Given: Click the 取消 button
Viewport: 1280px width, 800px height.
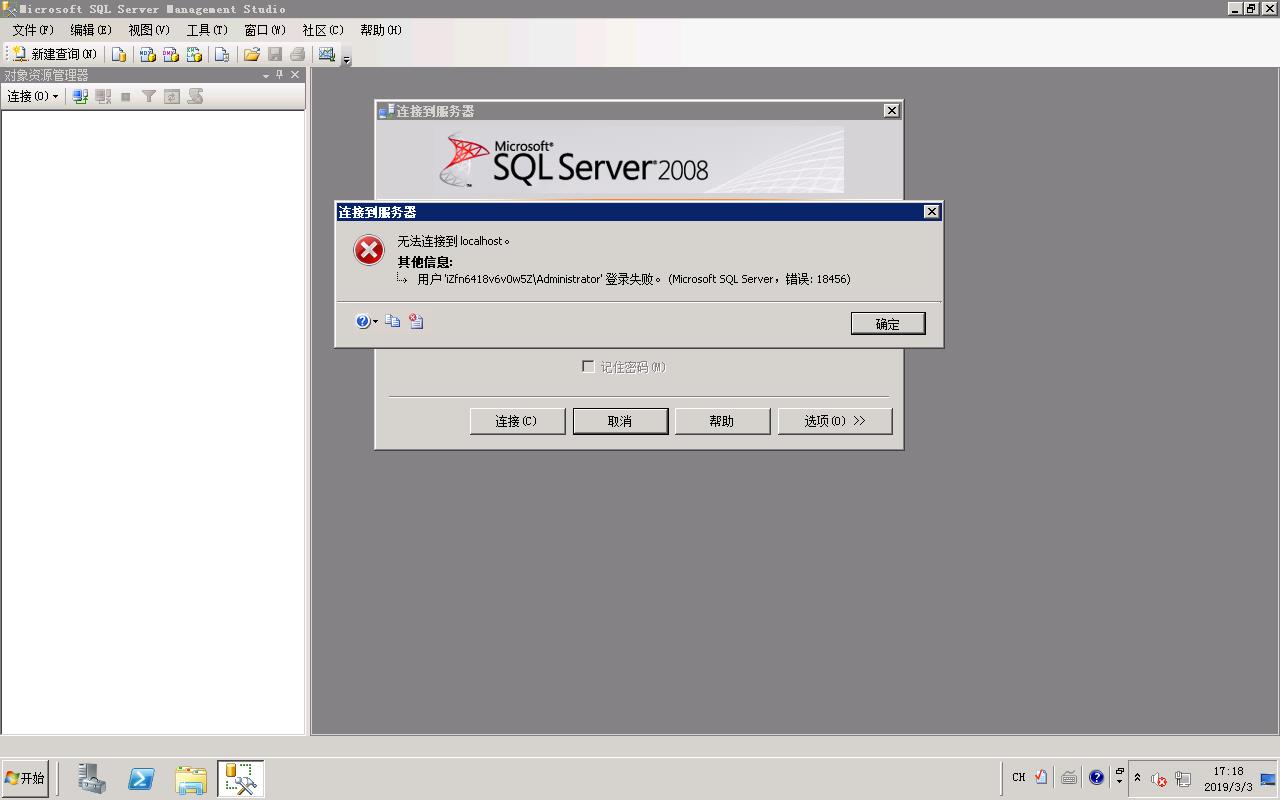Looking at the screenshot, I should coord(620,421).
